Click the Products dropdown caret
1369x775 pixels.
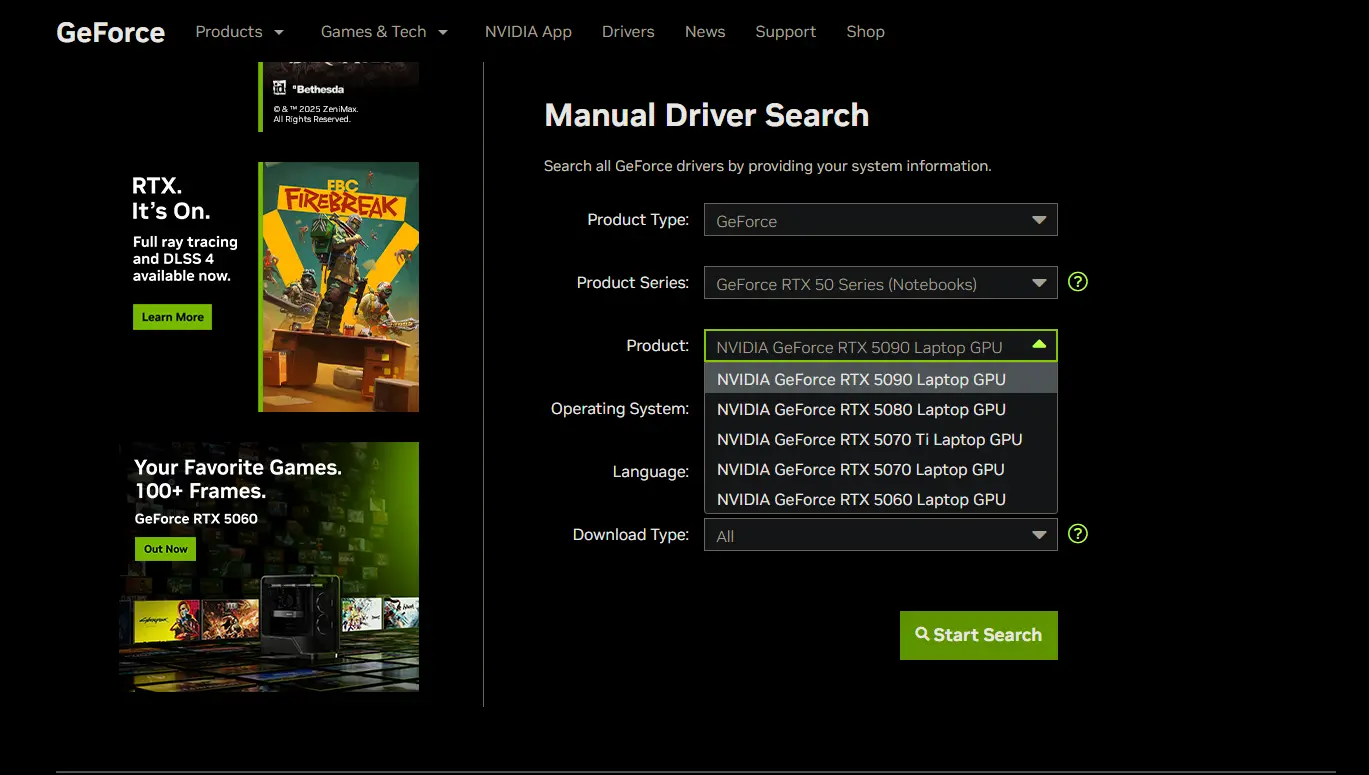click(279, 33)
